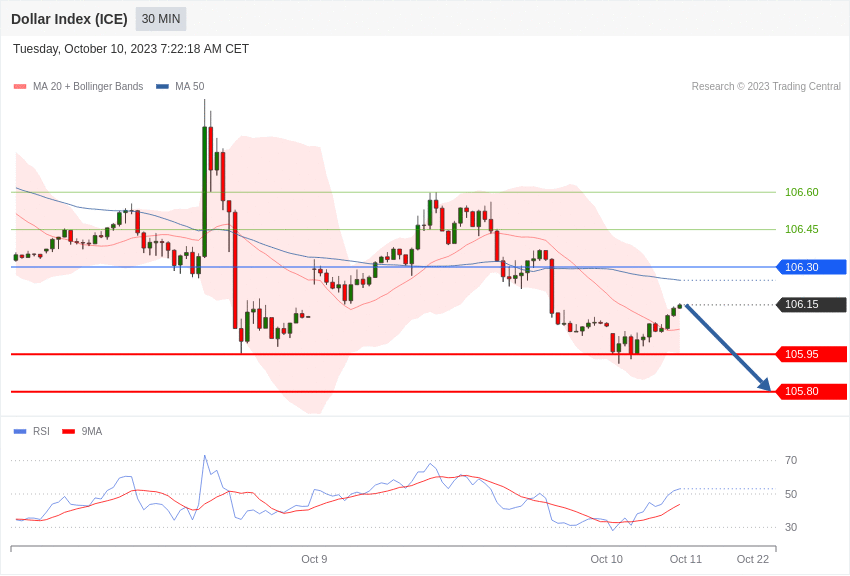The width and height of the screenshot is (850, 576).
Task: Click the 9MA legend red swatch
Action: click(x=68, y=432)
